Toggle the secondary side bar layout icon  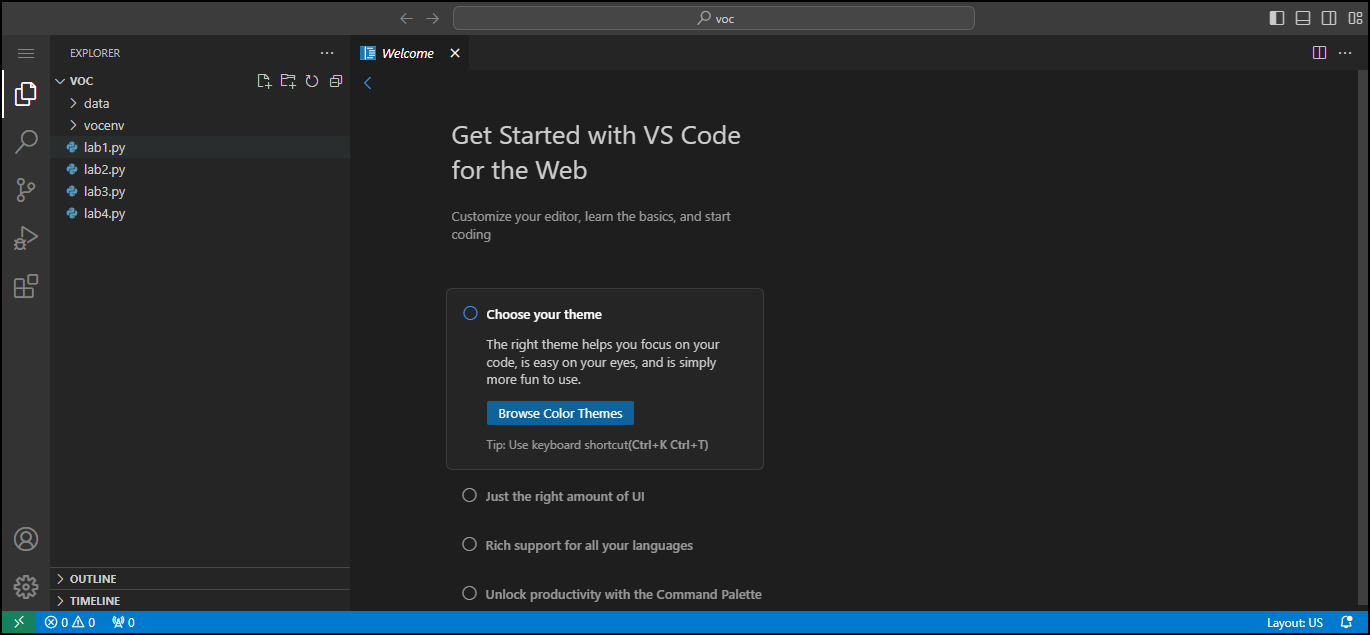1329,18
